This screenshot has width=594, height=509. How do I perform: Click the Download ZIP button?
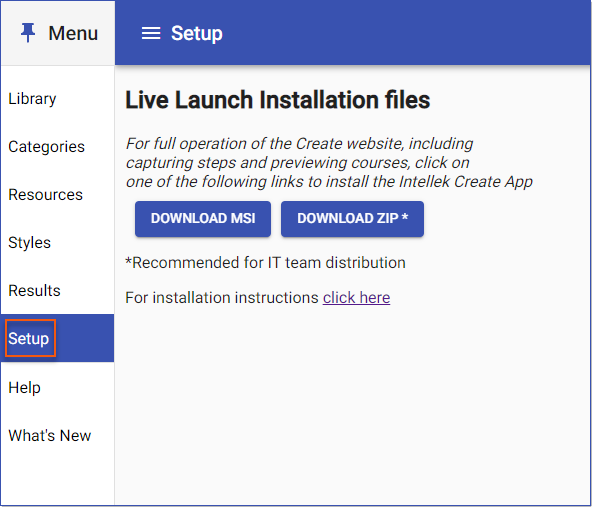click(352, 219)
